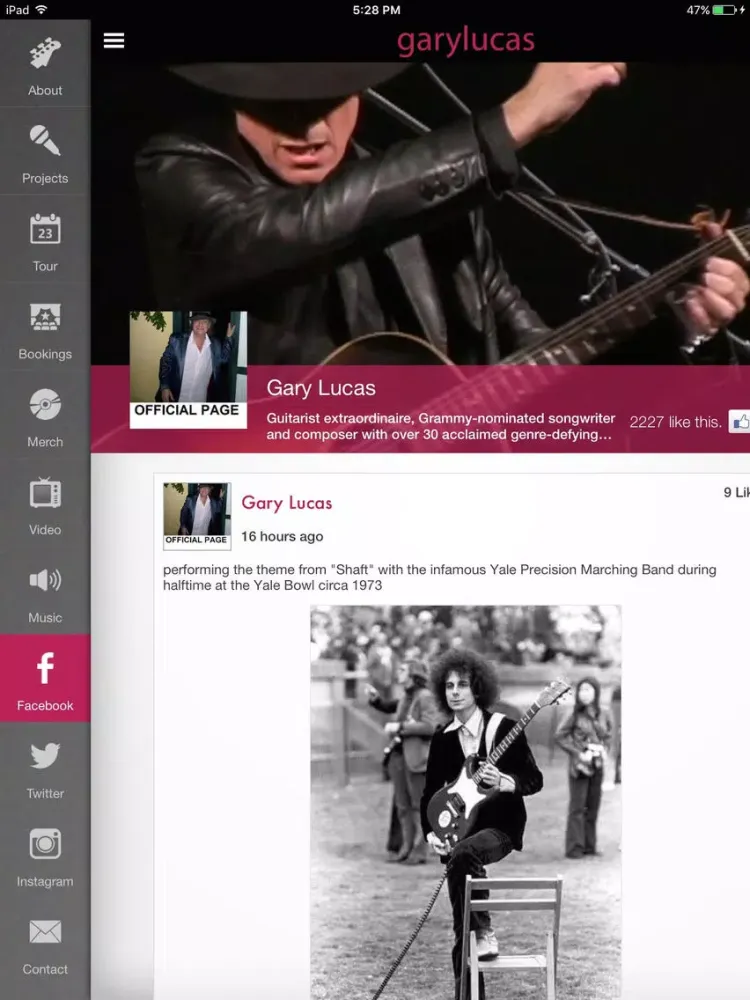The width and height of the screenshot is (750, 1000).
Task: Tap the Wi-Fi status icon
Action: pyautogui.click(x=41, y=10)
